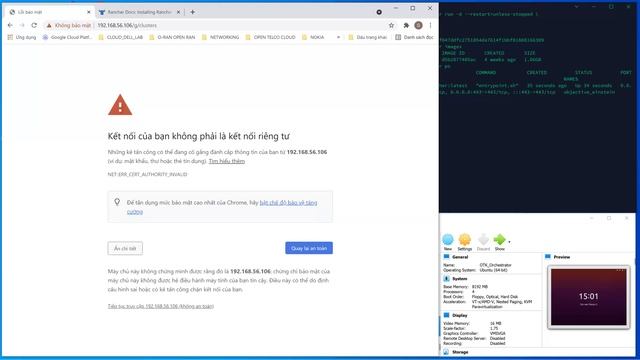Click the System section chip icon
Image resolution: width=640 pixels, height=360 pixels.
[446, 278]
